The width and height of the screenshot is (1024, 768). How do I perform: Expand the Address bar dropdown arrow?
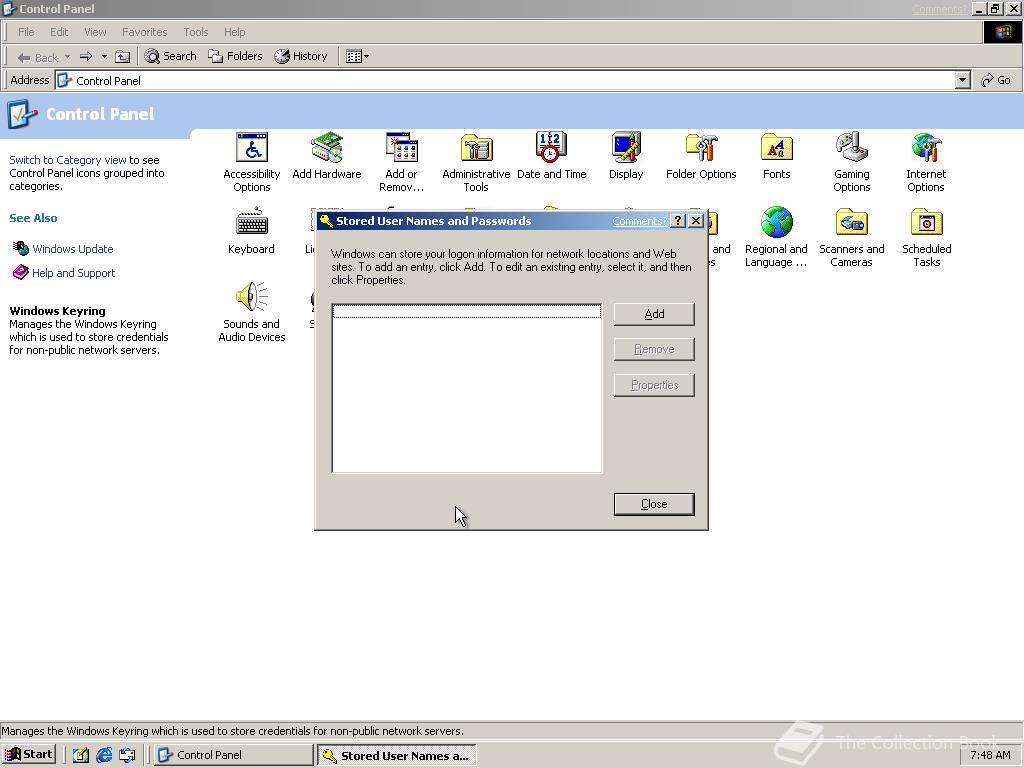pos(962,80)
